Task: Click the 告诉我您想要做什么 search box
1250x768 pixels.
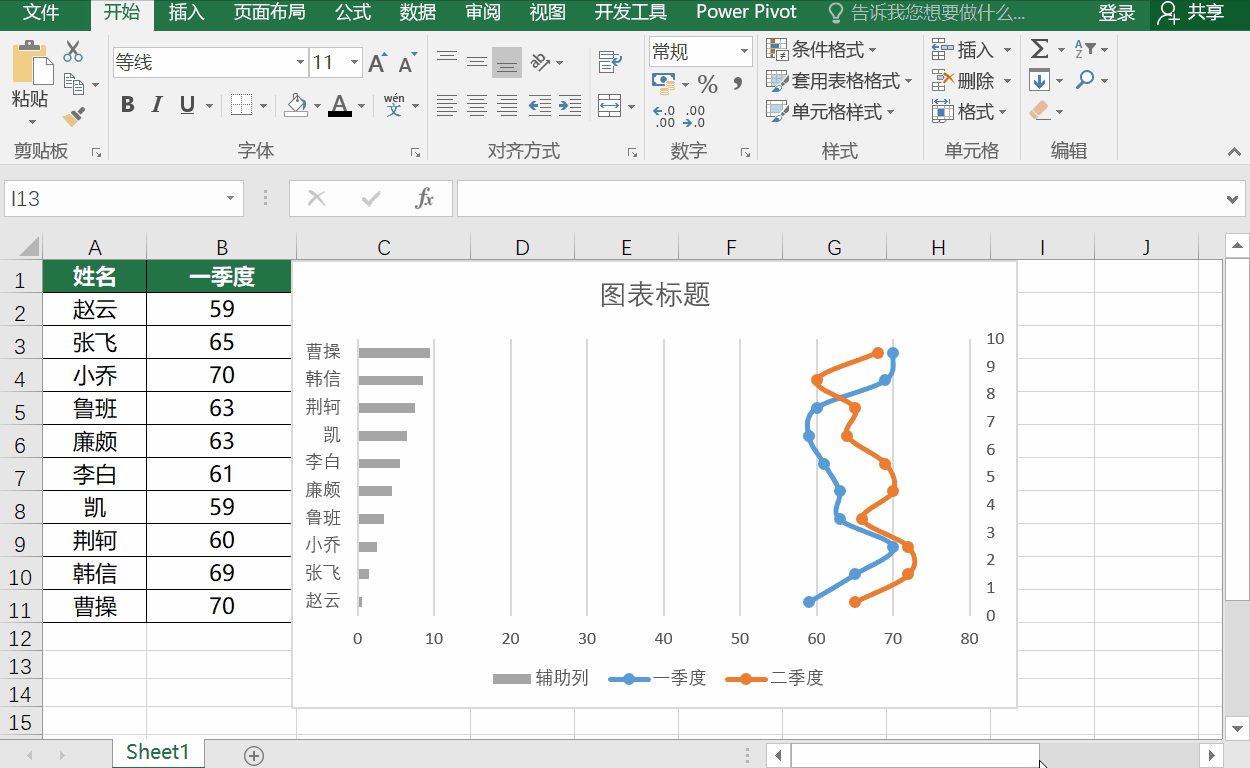Action: [x=926, y=13]
